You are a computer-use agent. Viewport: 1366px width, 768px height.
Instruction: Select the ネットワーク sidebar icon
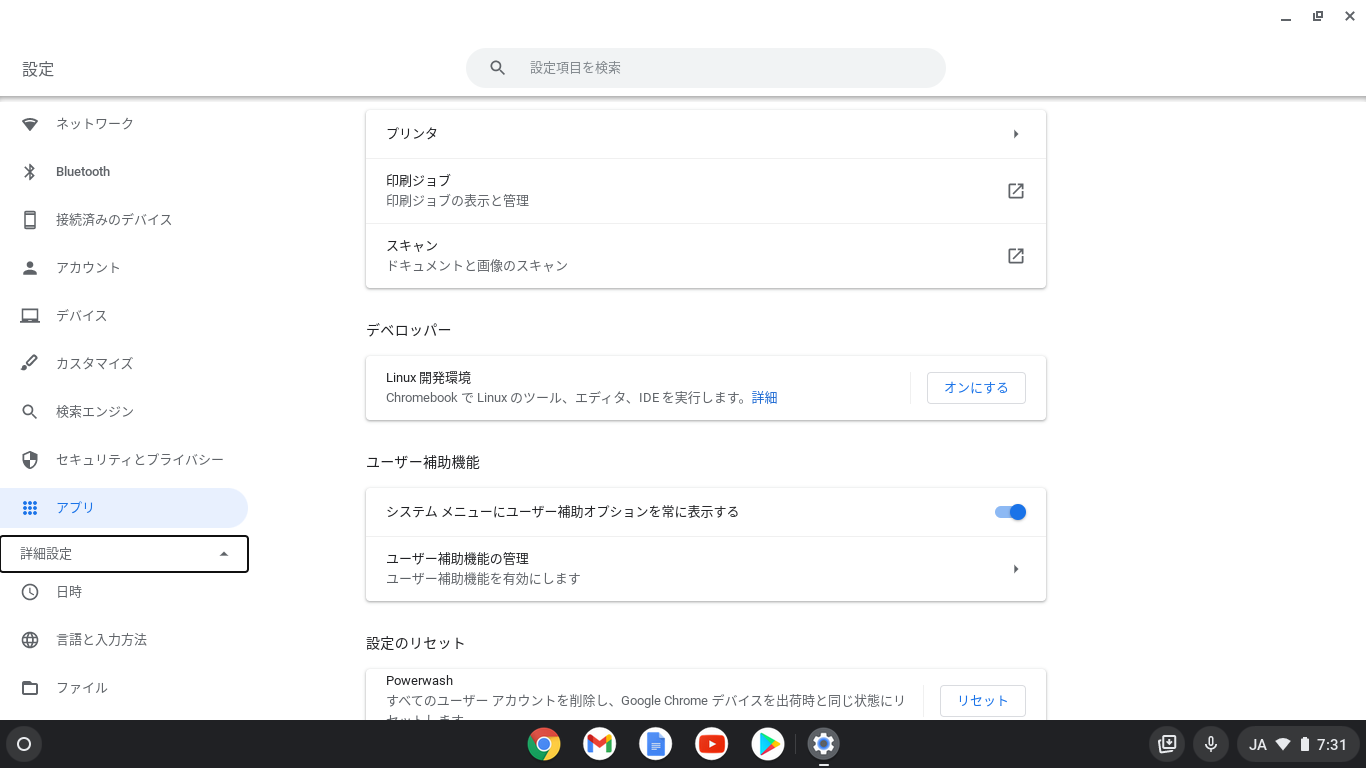[x=30, y=123]
